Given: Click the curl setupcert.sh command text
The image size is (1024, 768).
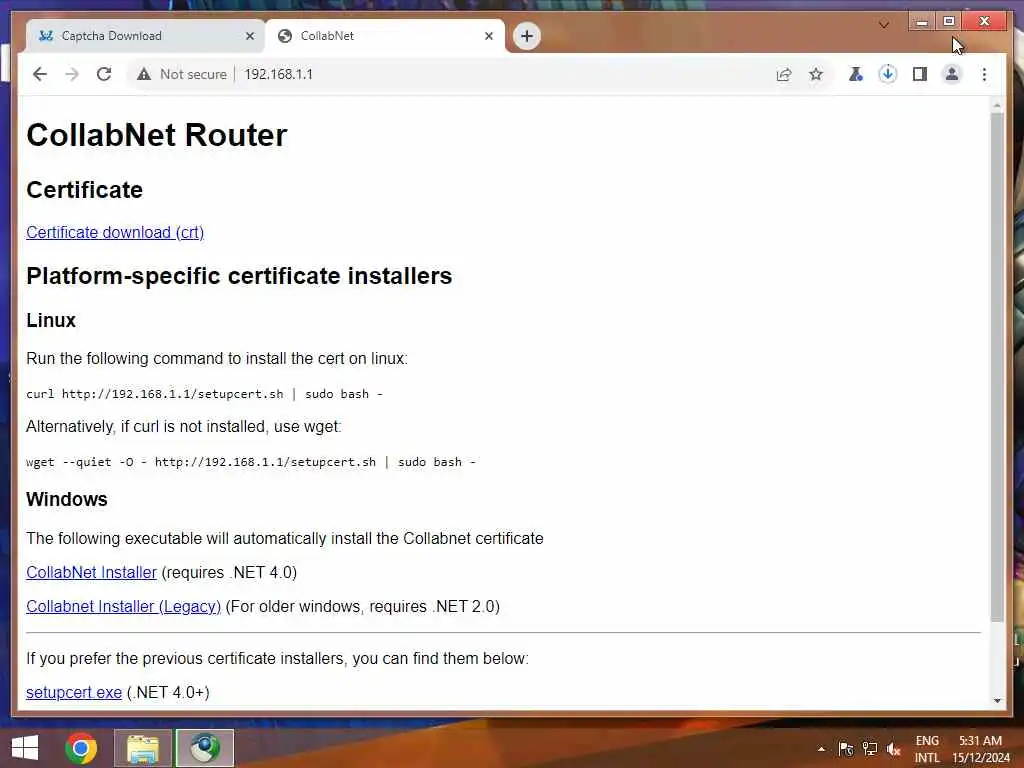Looking at the screenshot, I should click(204, 394).
